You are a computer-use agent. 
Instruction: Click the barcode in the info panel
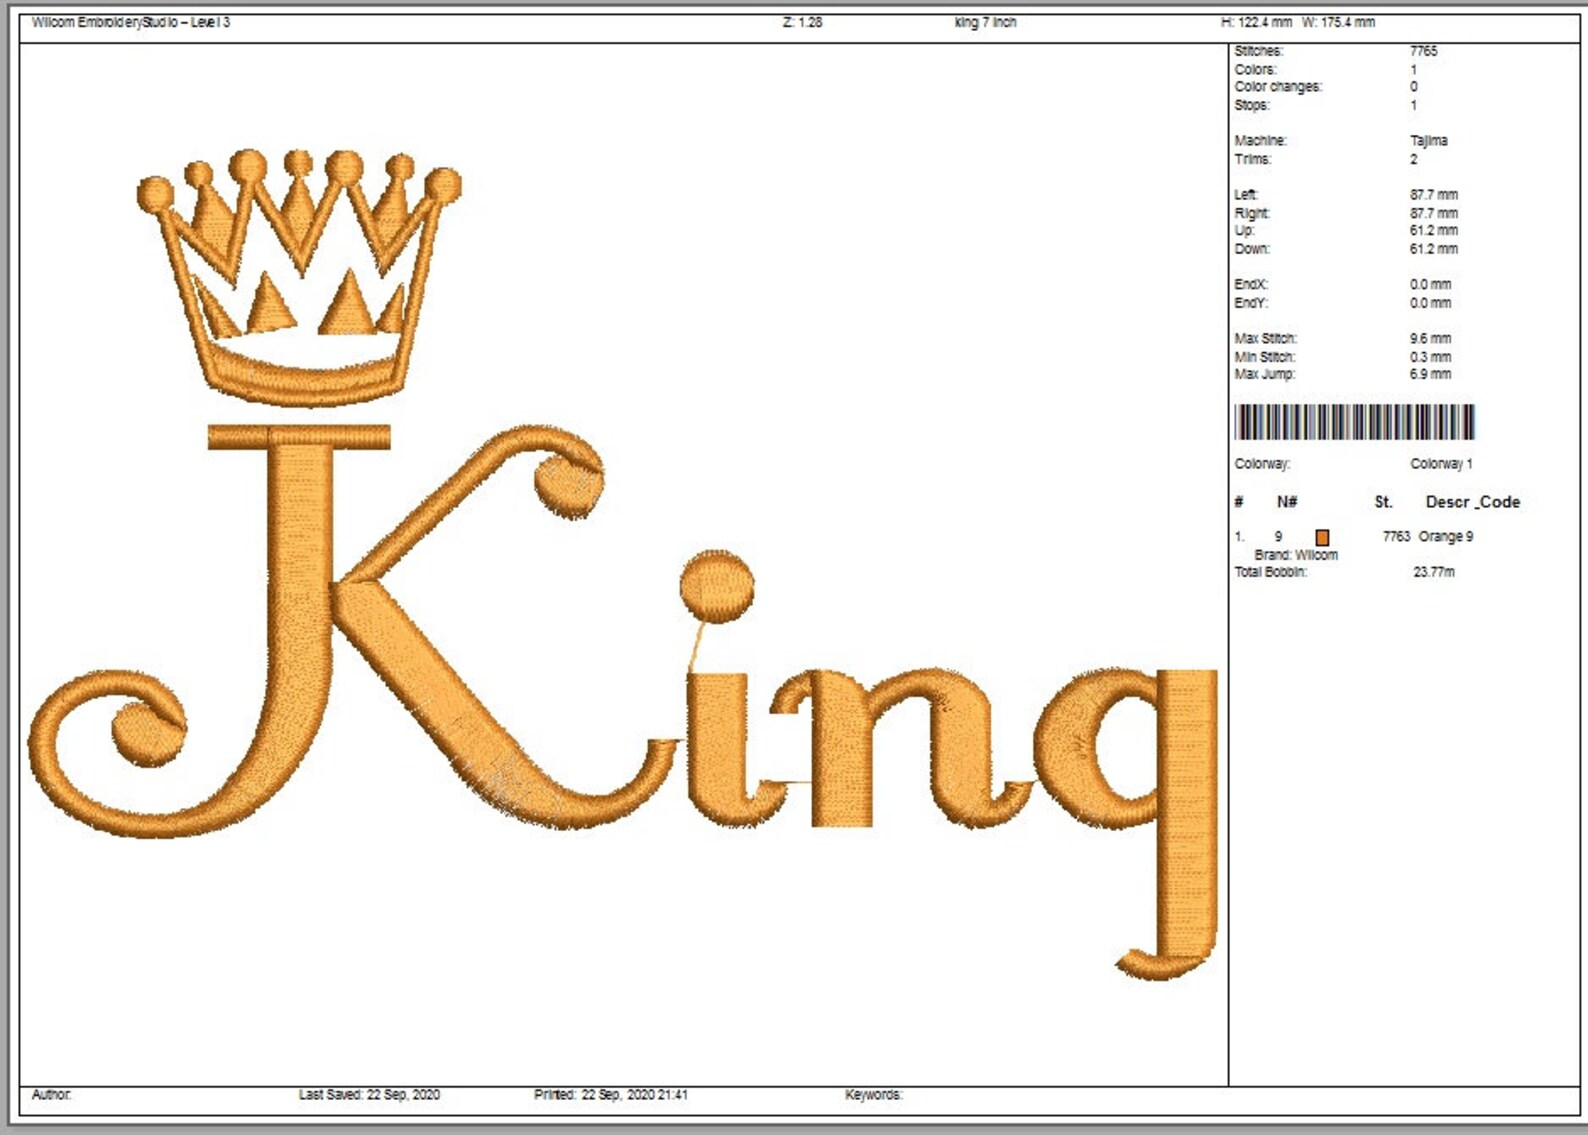point(1354,422)
